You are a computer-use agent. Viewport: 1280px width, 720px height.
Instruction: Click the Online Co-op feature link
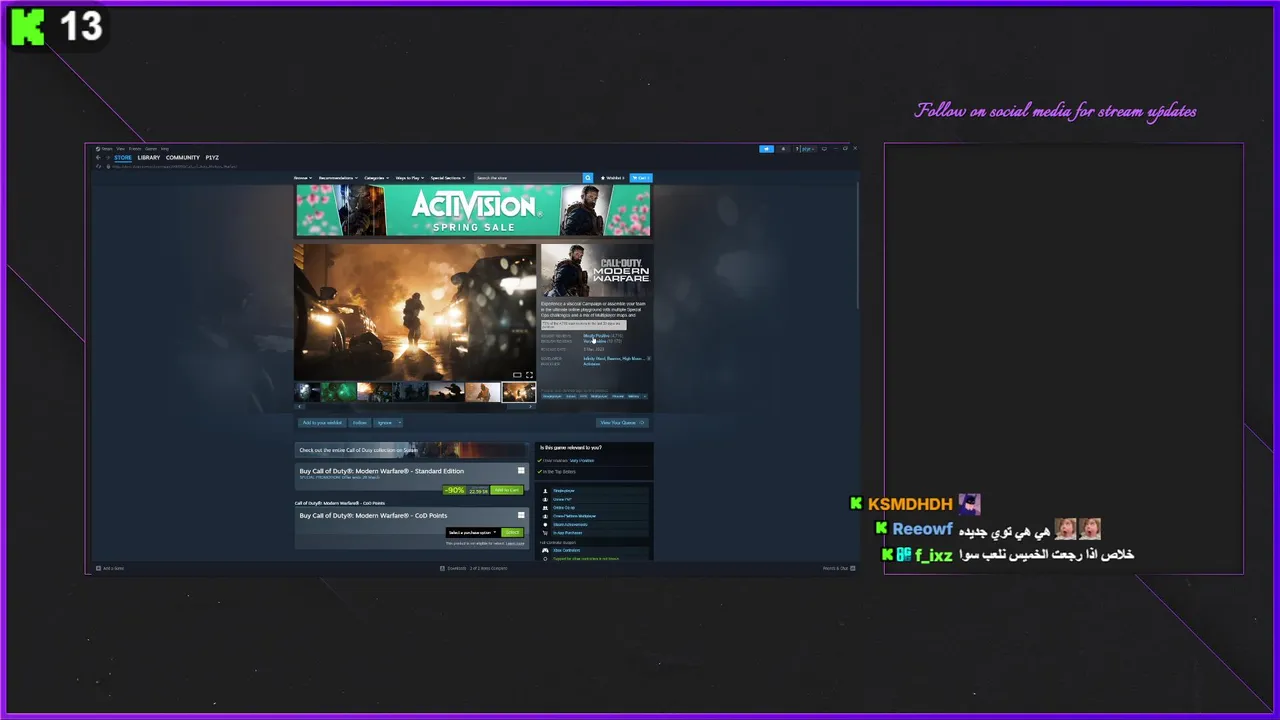coord(564,508)
